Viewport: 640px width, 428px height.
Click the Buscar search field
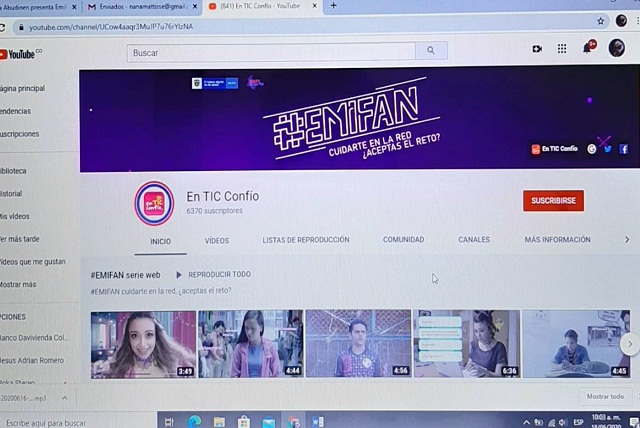tap(271, 53)
